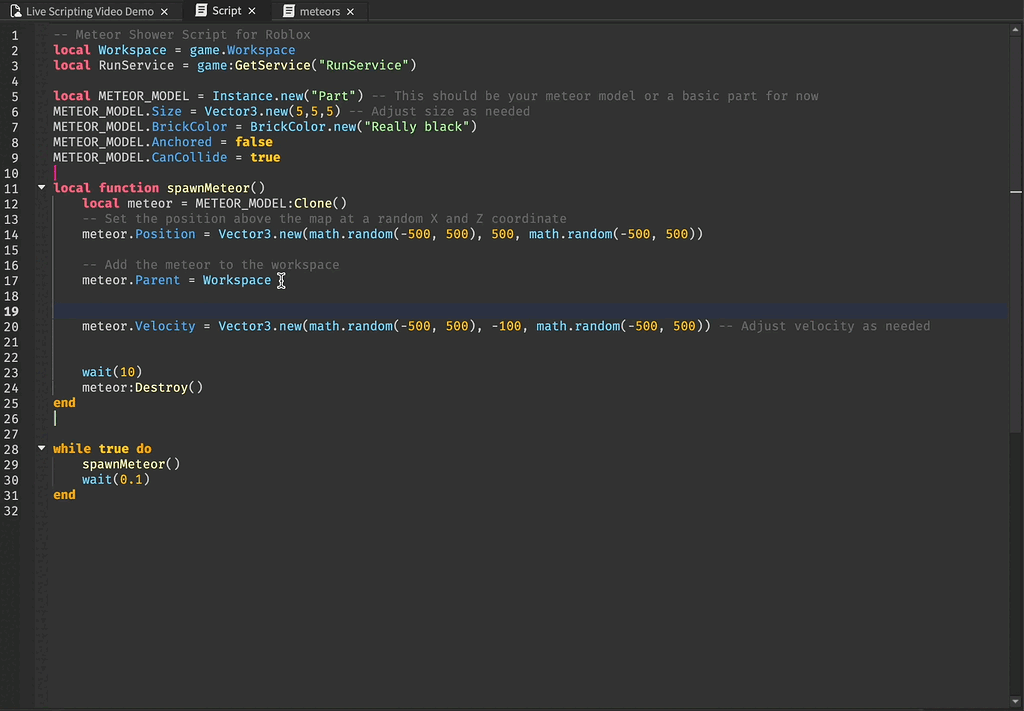Place cursor on empty line 19
This screenshot has height=711, width=1024.
(x=529, y=311)
